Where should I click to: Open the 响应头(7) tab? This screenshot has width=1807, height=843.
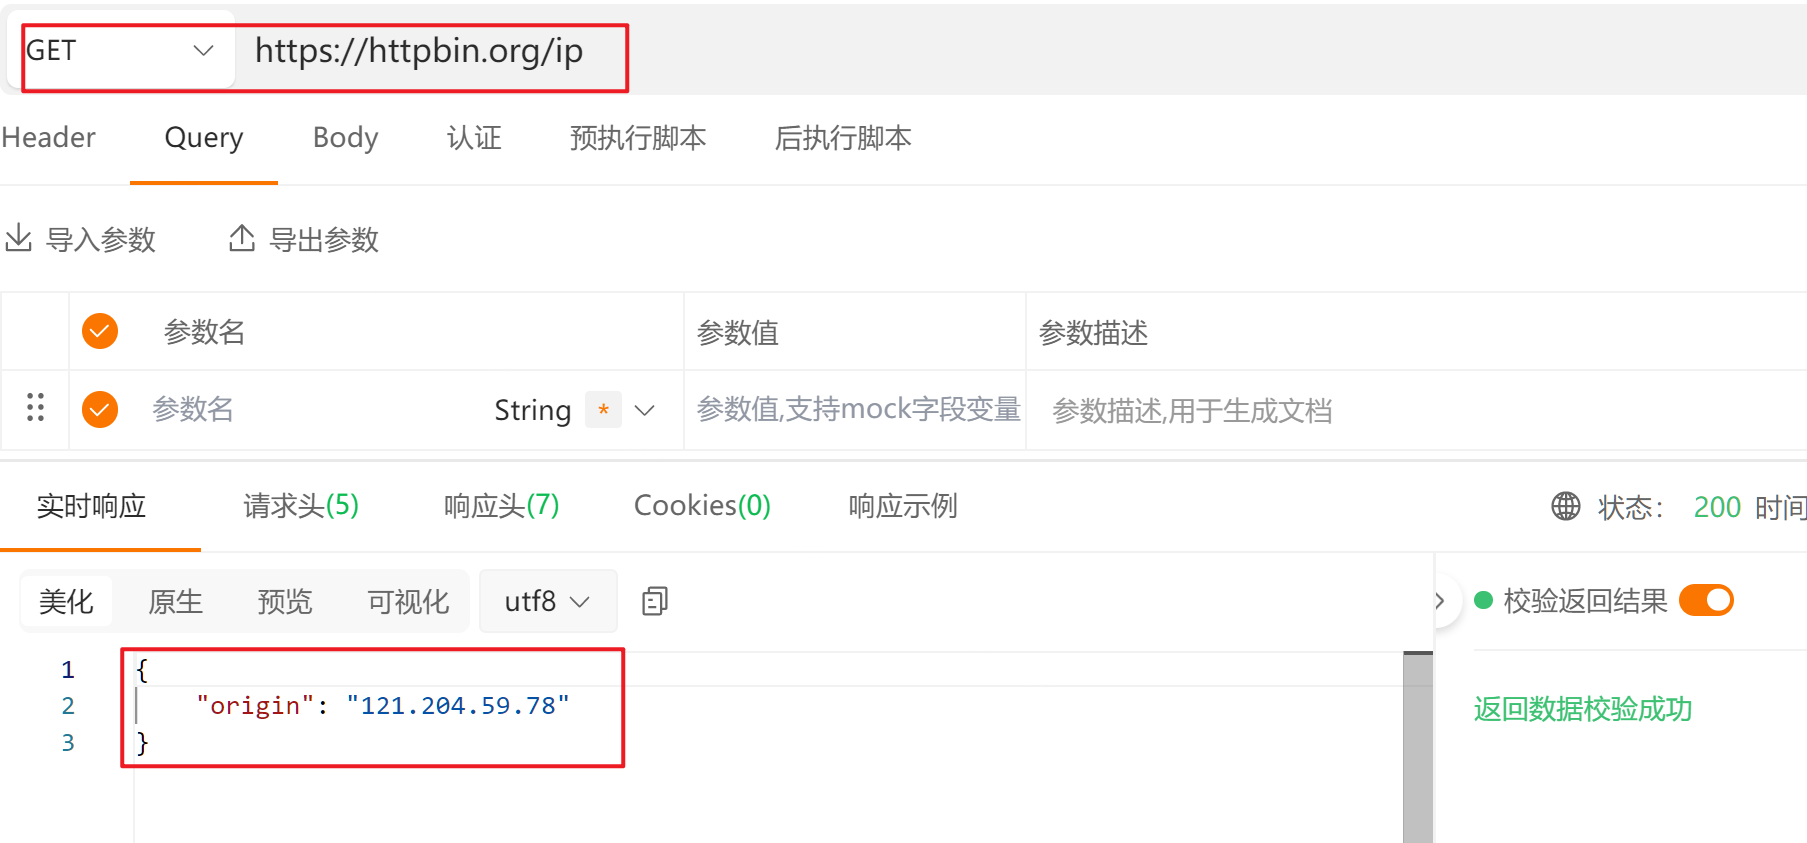pyautogui.click(x=501, y=506)
